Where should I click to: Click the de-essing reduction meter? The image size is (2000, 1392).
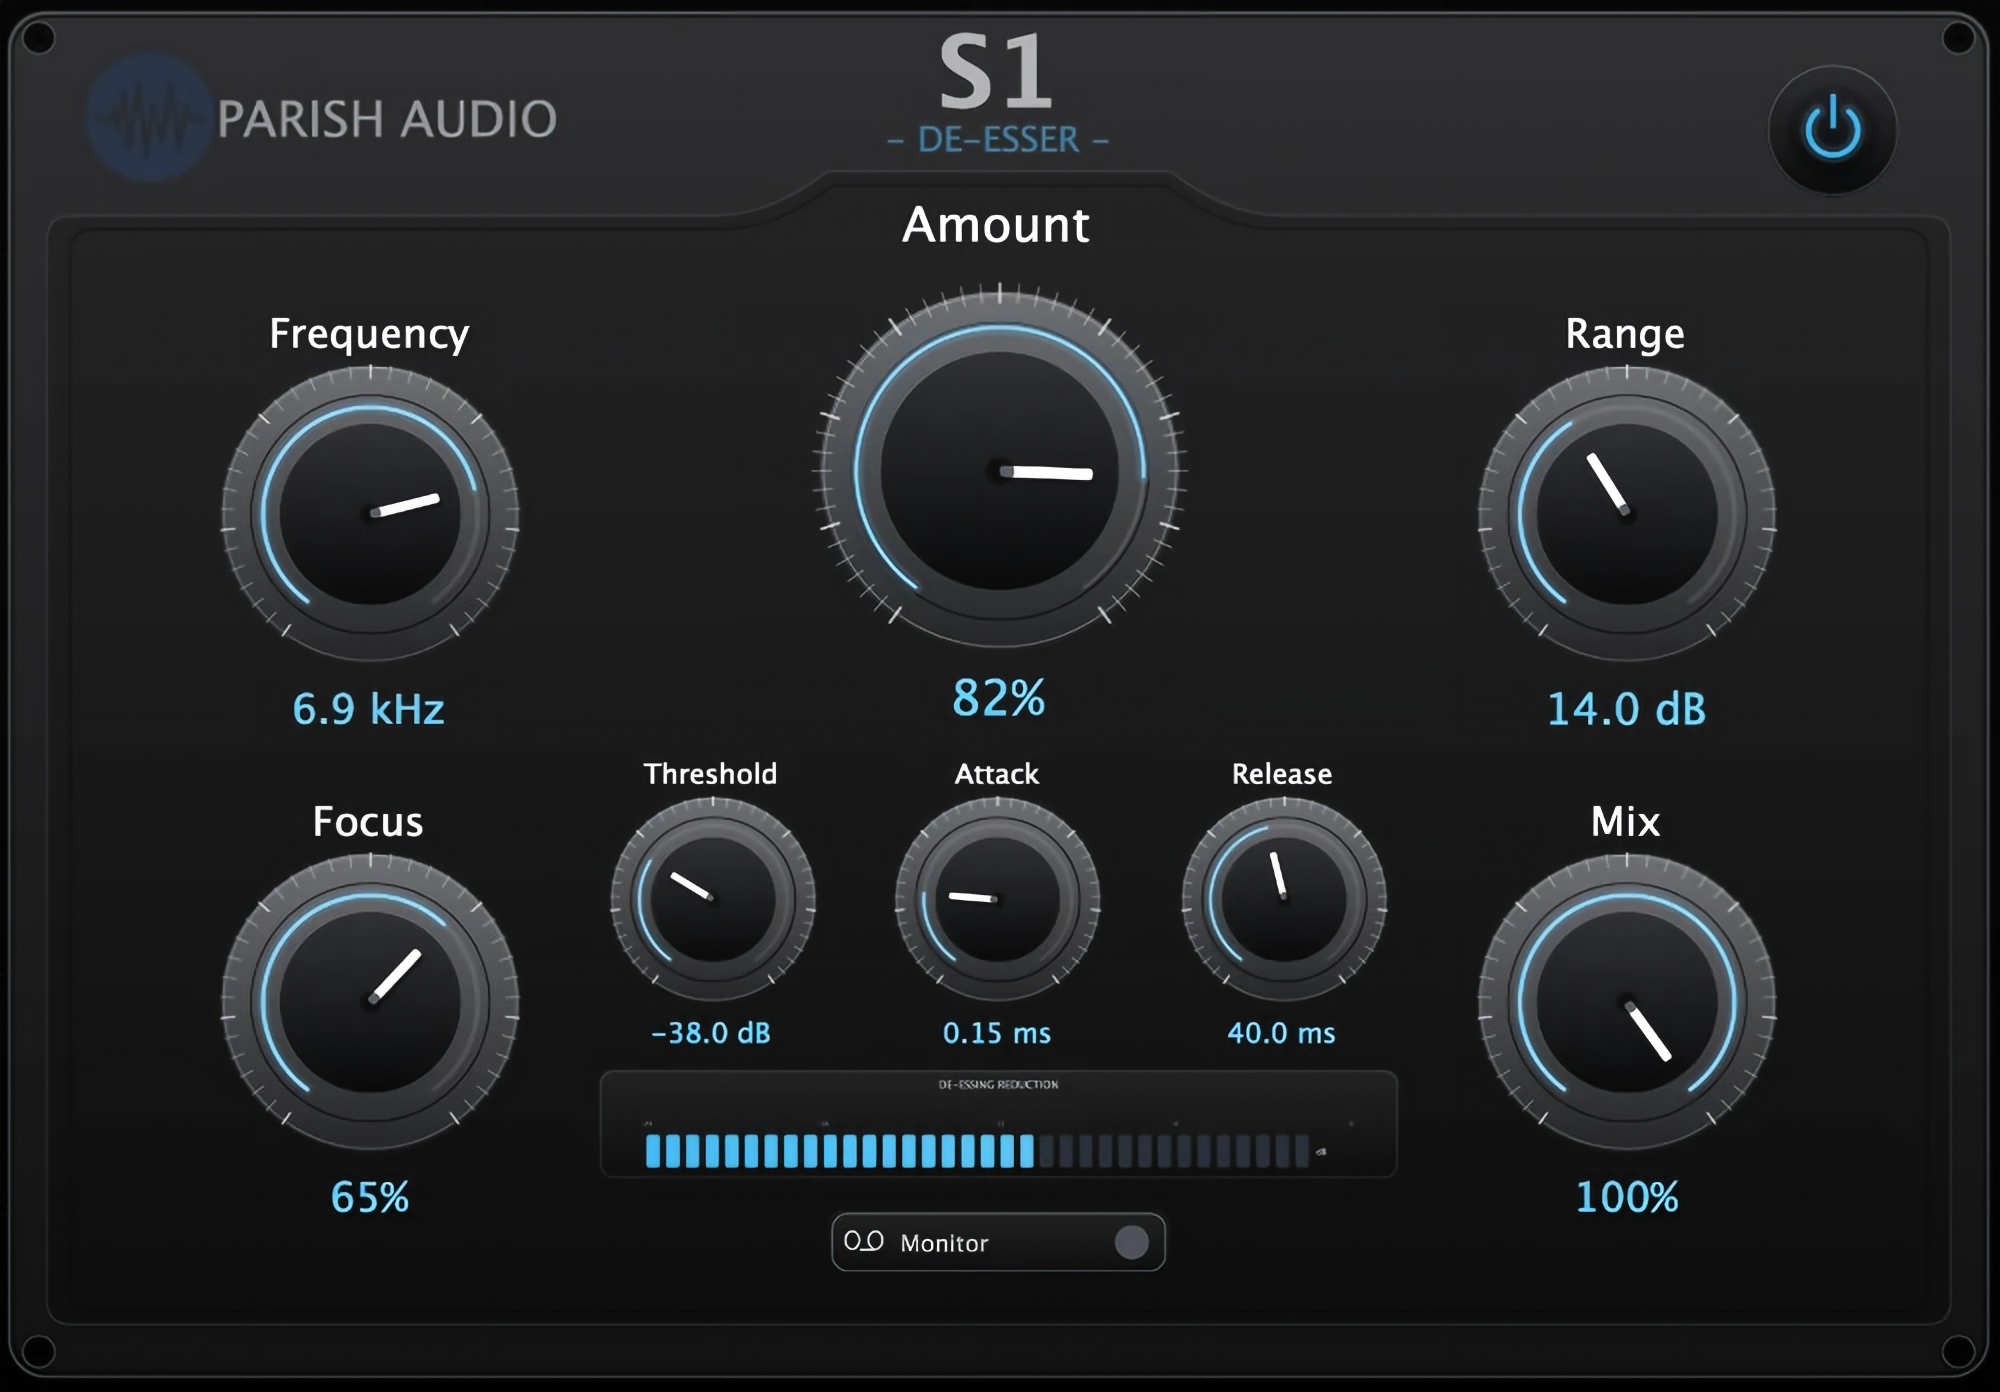click(x=998, y=1124)
